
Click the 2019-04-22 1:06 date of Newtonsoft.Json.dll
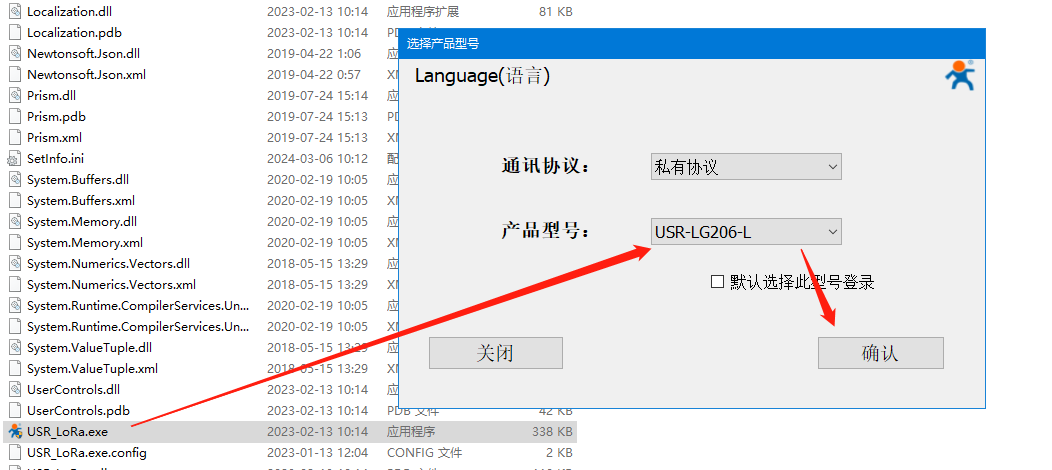(x=314, y=53)
